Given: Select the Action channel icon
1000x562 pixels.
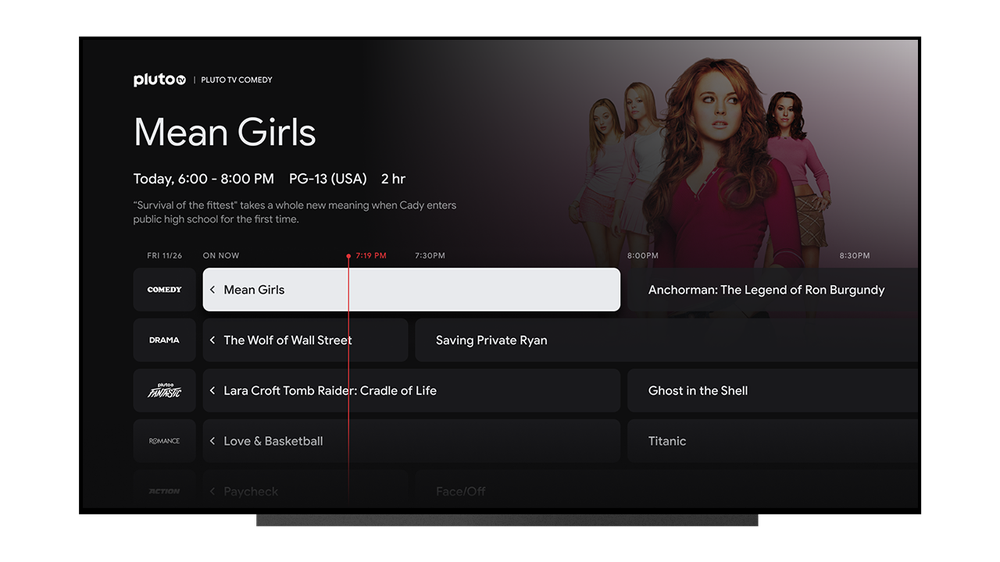Looking at the screenshot, I should (165, 491).
